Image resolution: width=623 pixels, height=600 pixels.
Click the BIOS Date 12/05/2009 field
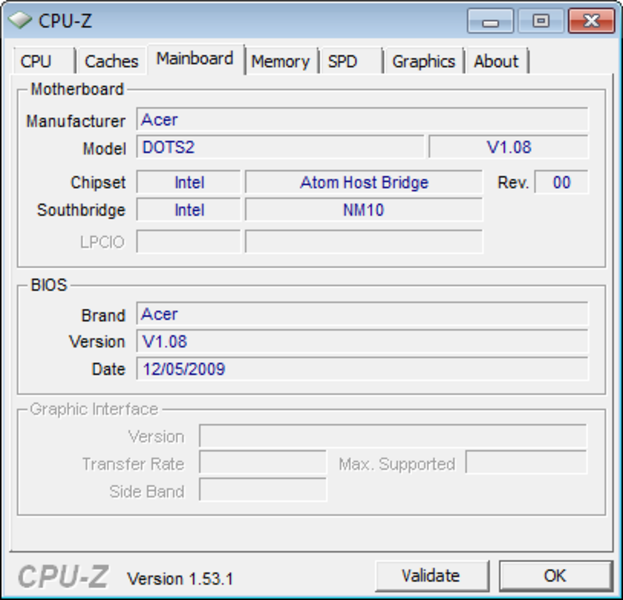pyautogui.click(x=362, y=369)
